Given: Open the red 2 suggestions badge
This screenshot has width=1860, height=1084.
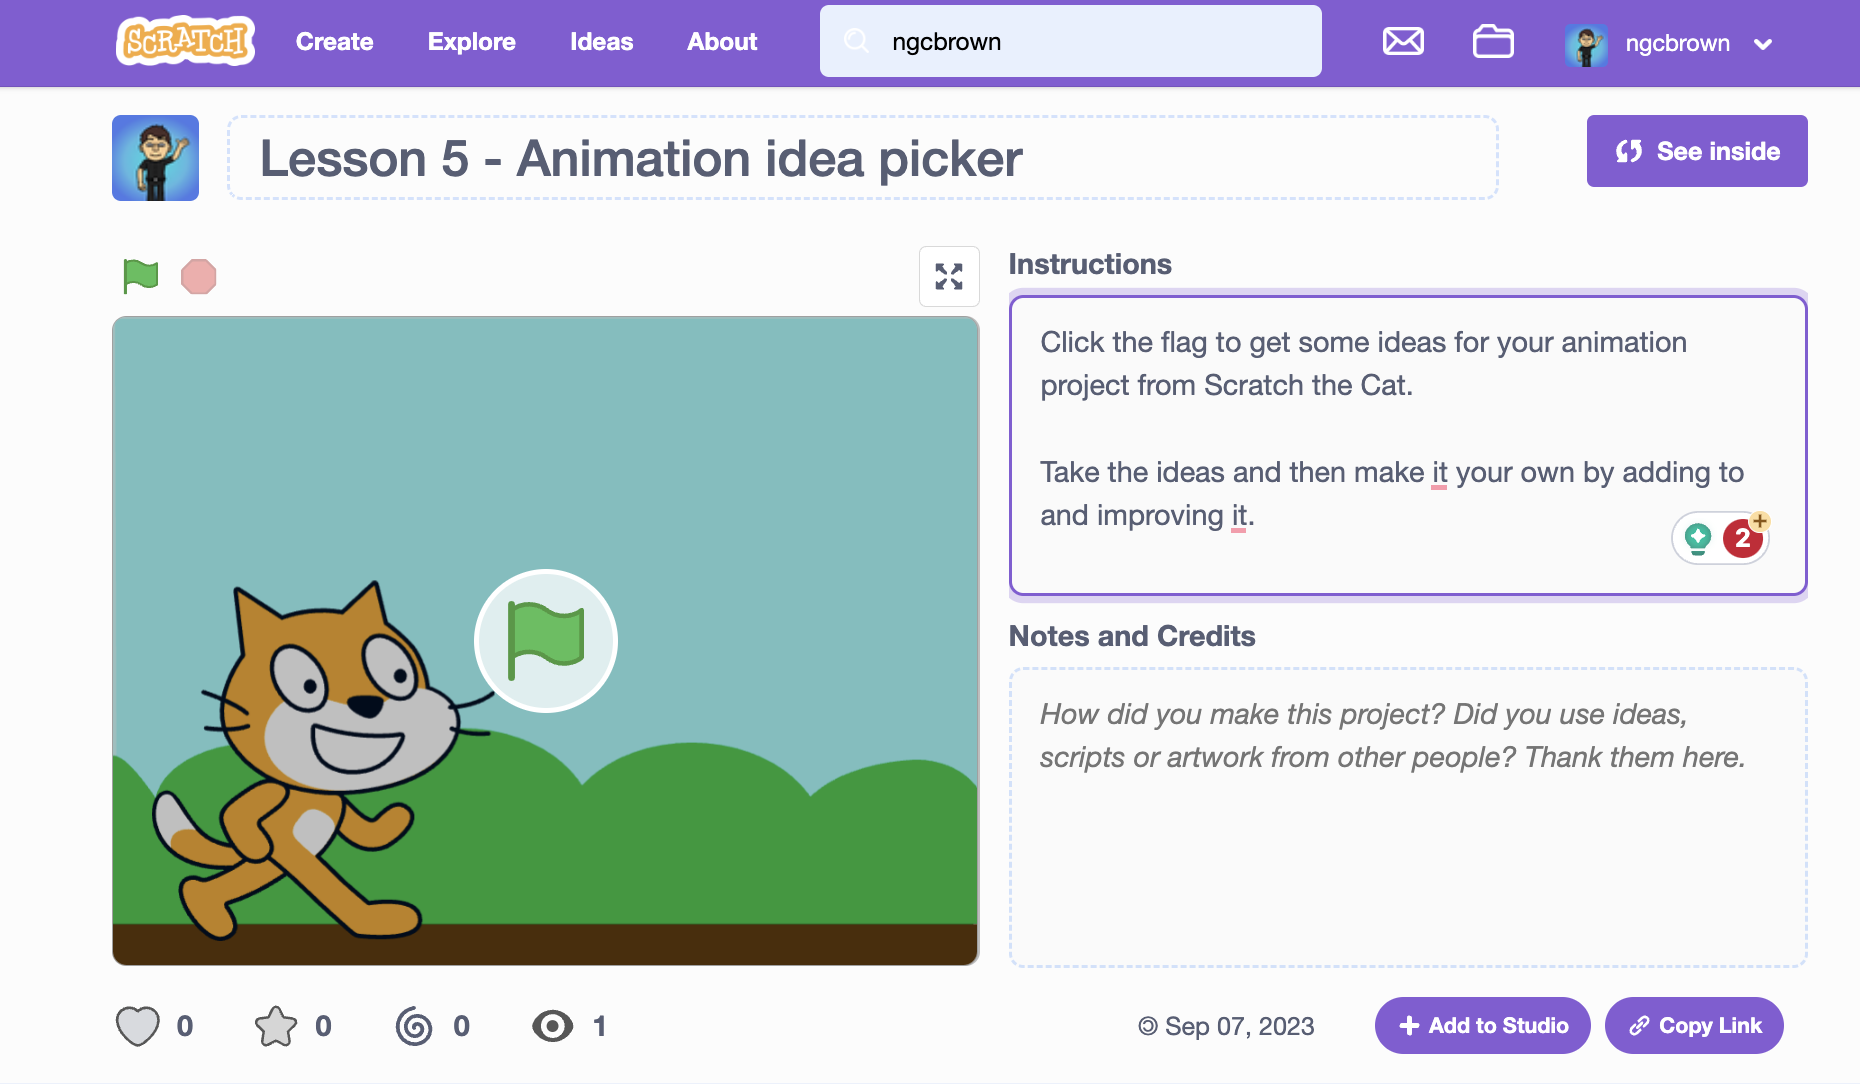Looking at the screenshot, I should [1743, 538].
